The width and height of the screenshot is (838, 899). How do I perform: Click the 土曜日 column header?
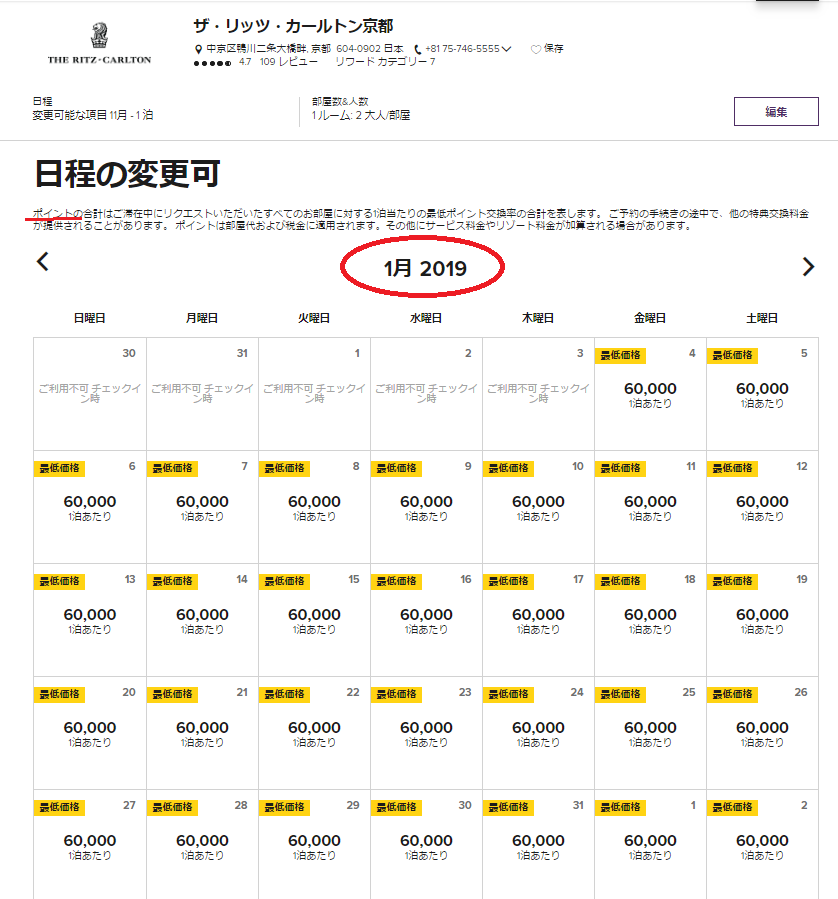(762, 318)
